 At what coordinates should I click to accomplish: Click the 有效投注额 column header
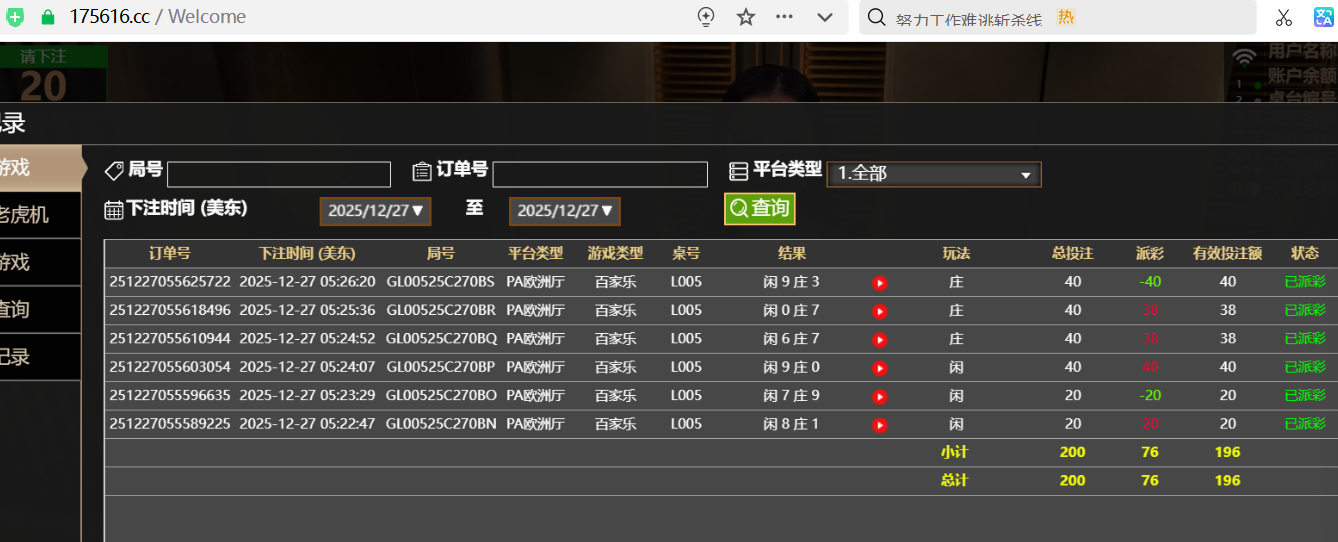point(1227,253)
